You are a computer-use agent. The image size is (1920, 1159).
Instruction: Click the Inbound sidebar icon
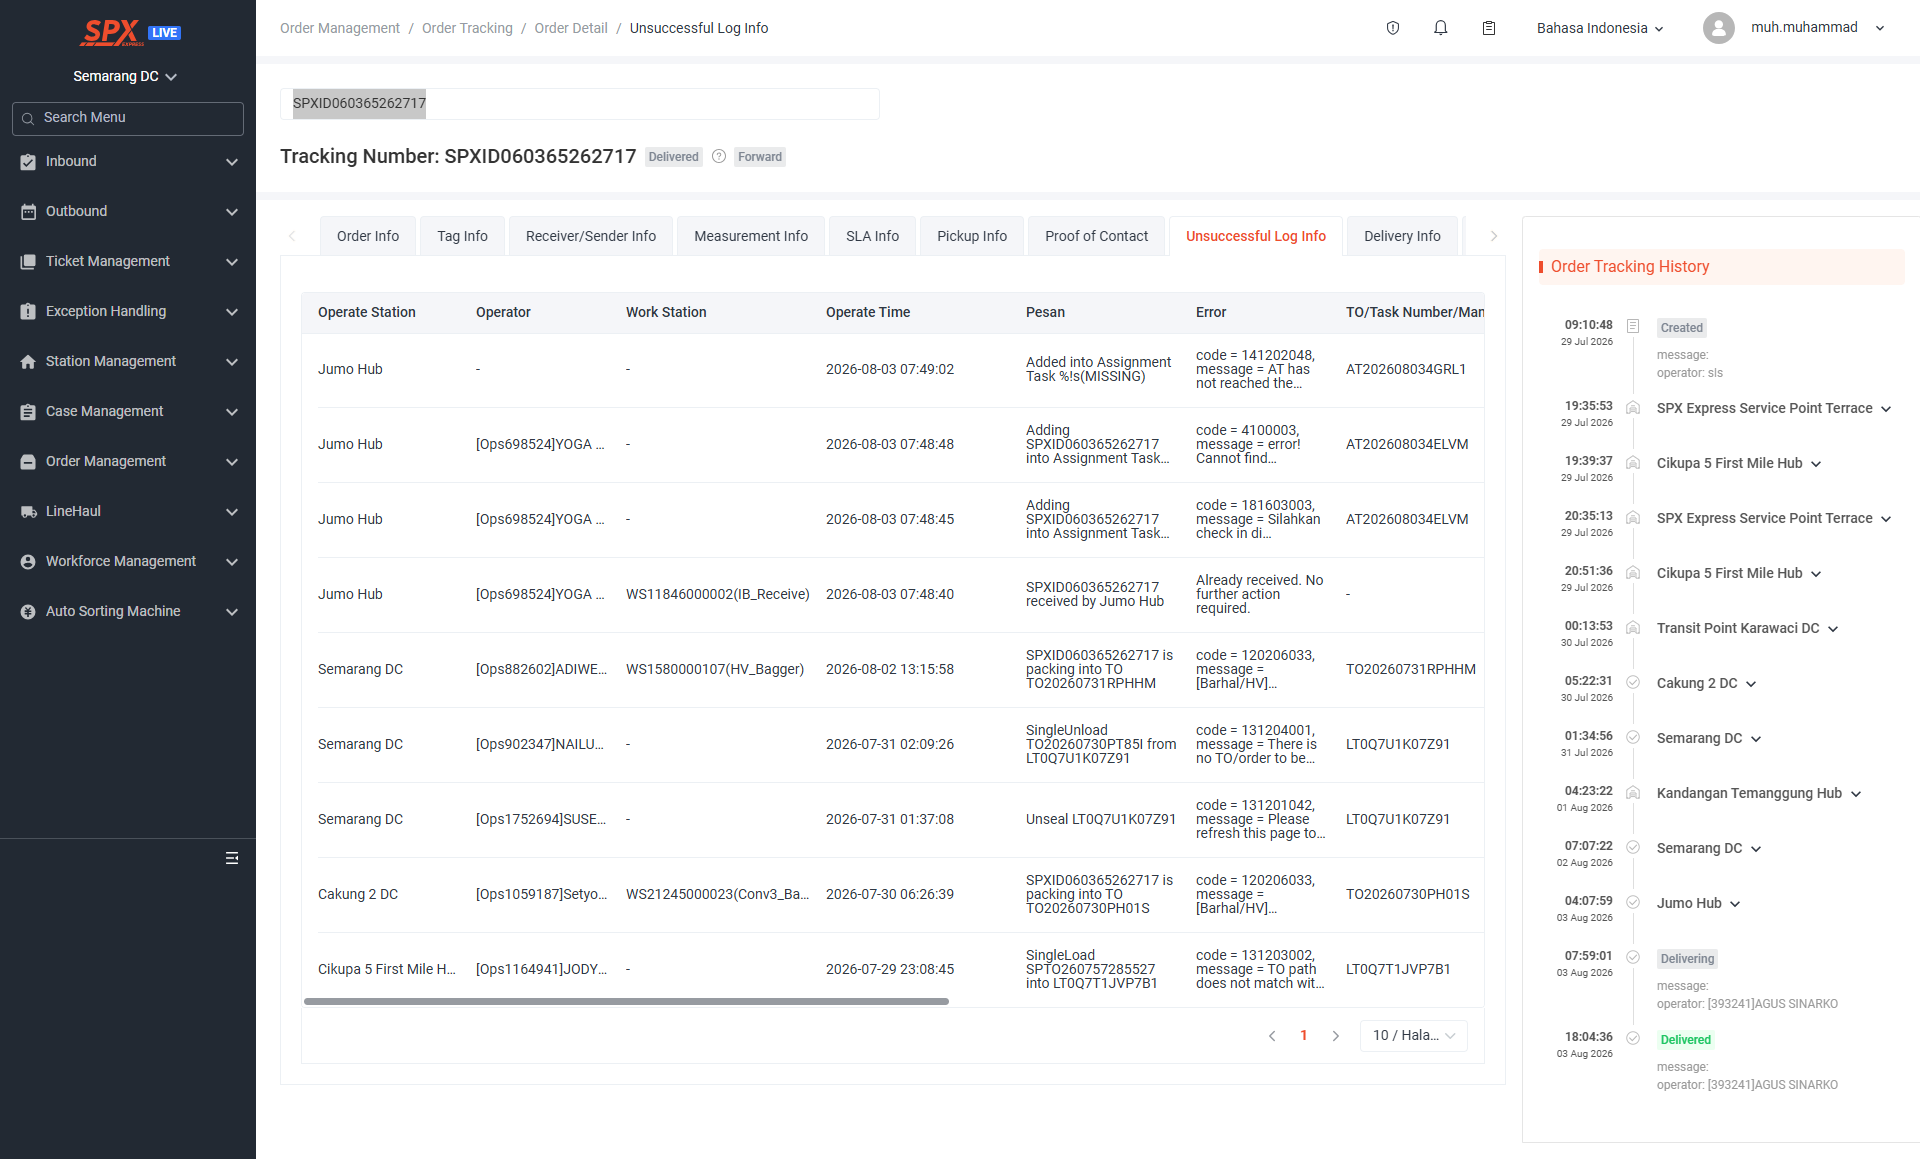[28, 162]
